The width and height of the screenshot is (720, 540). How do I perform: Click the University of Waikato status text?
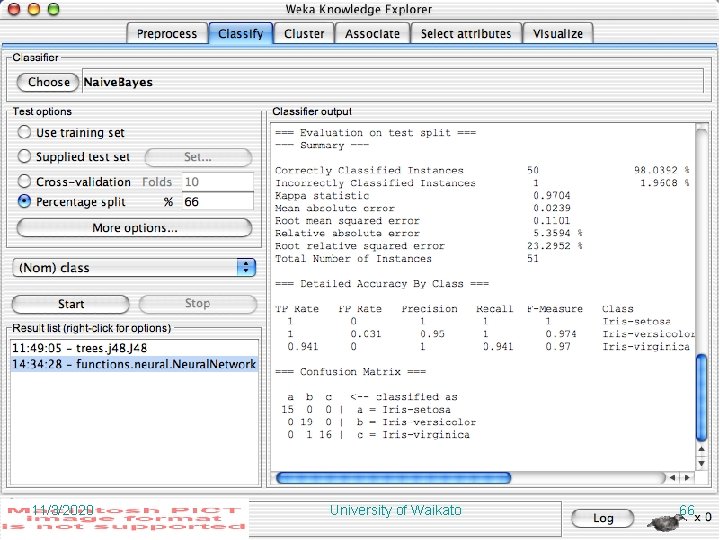click(x=396, y=510)
